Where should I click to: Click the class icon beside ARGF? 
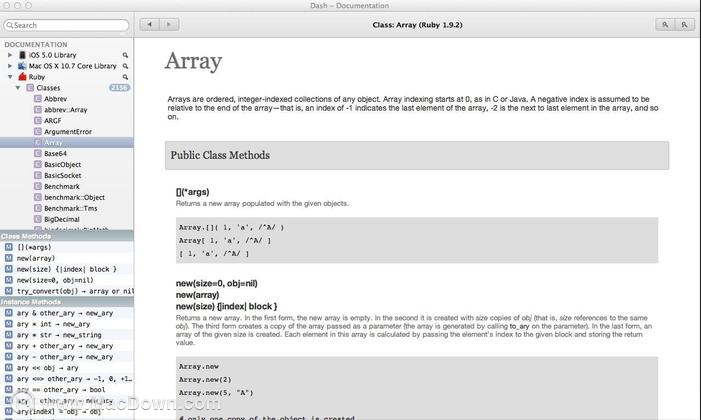pos(38,120)
